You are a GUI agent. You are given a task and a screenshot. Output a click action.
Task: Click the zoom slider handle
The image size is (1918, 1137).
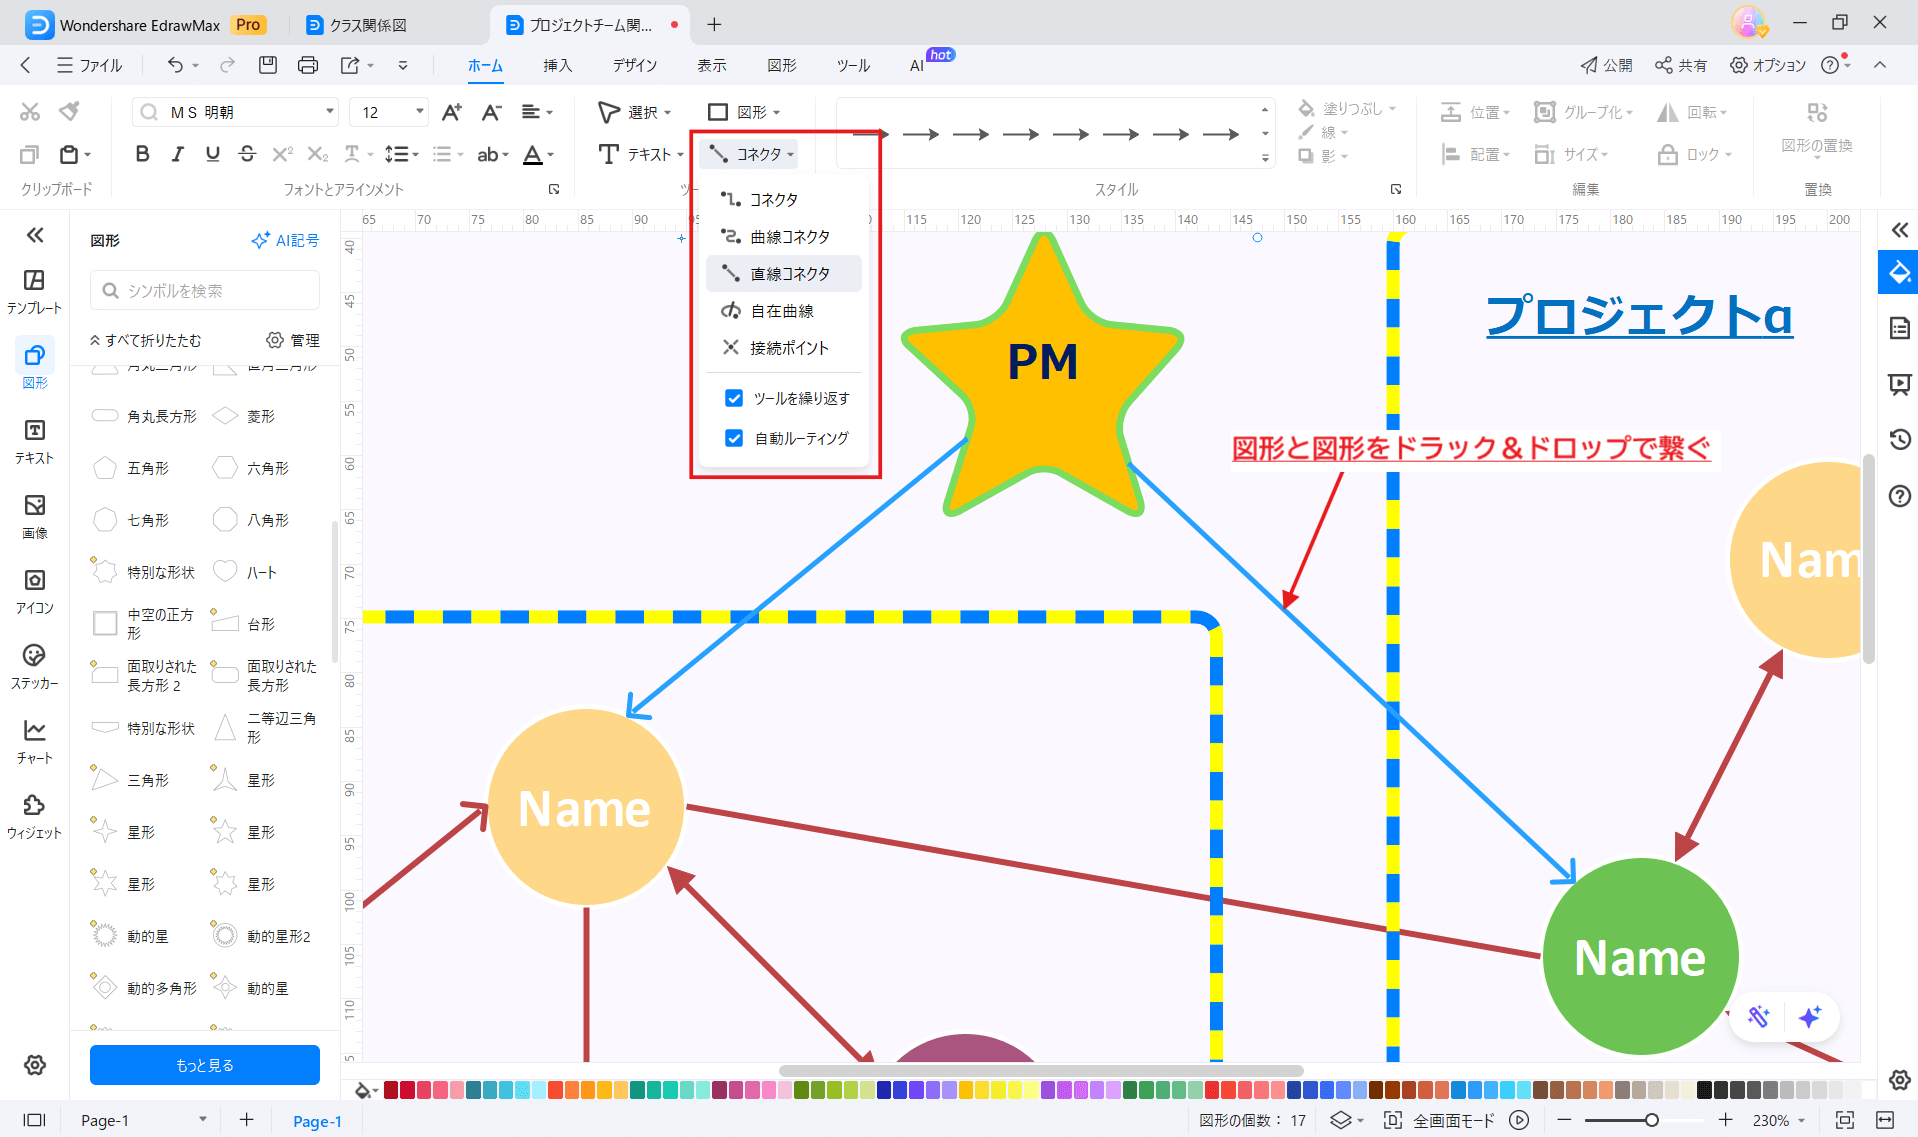click(x=1652, y=1120)
